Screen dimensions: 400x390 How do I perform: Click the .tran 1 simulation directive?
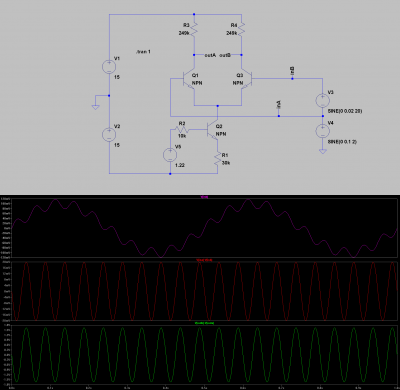coord(143,52)
